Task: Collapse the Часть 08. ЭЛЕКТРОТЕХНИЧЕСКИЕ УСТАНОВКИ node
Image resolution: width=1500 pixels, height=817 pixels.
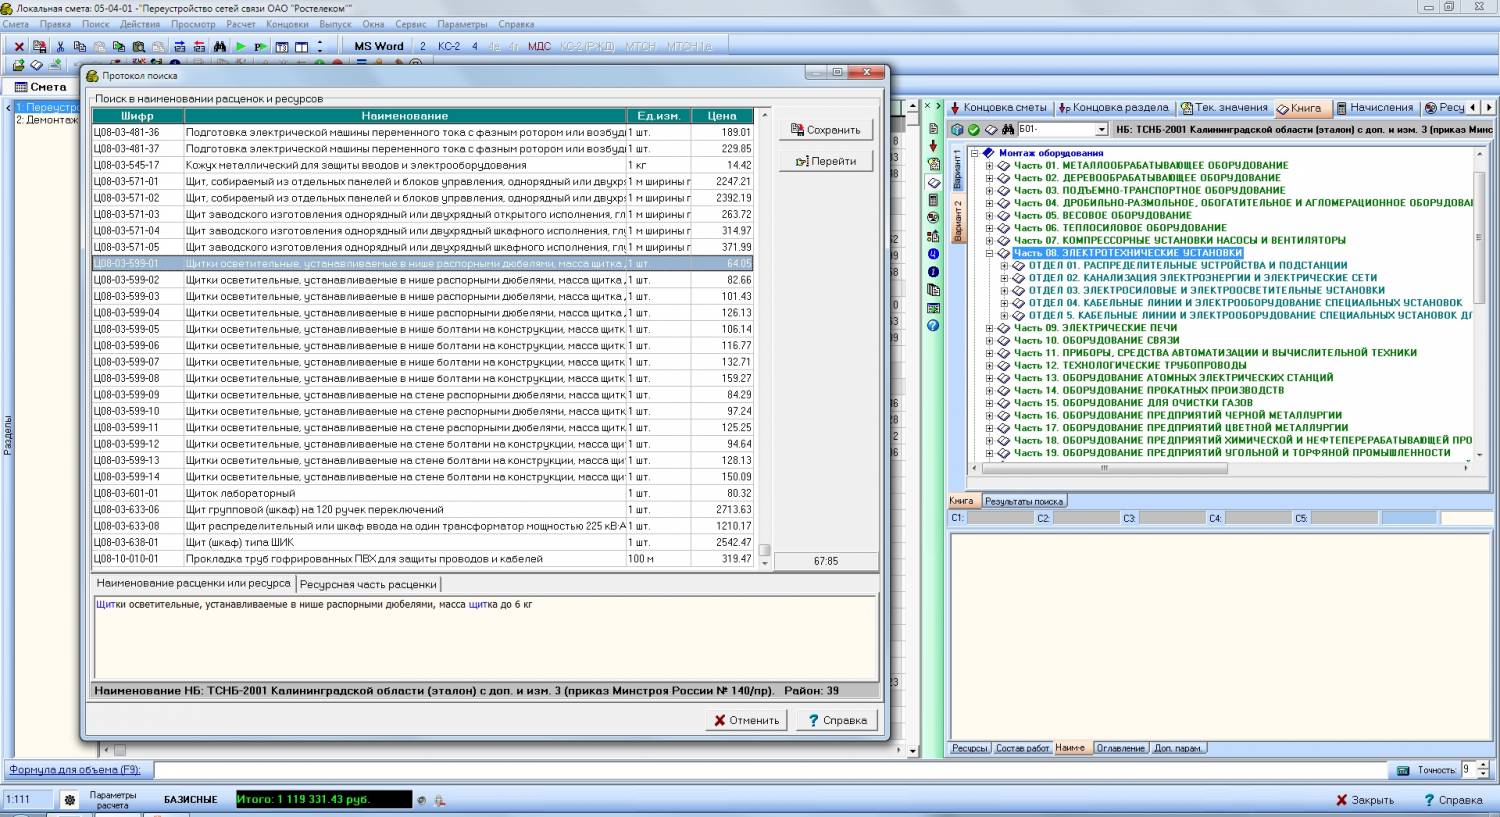Action: point(989,253)
